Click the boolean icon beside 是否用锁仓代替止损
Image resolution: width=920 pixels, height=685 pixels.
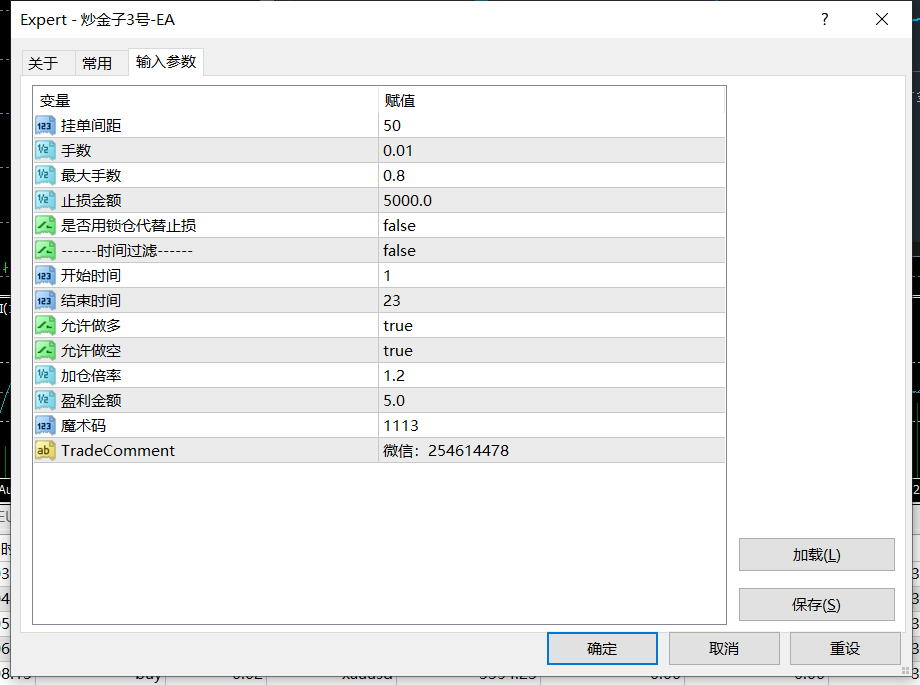tap(45, 225)
